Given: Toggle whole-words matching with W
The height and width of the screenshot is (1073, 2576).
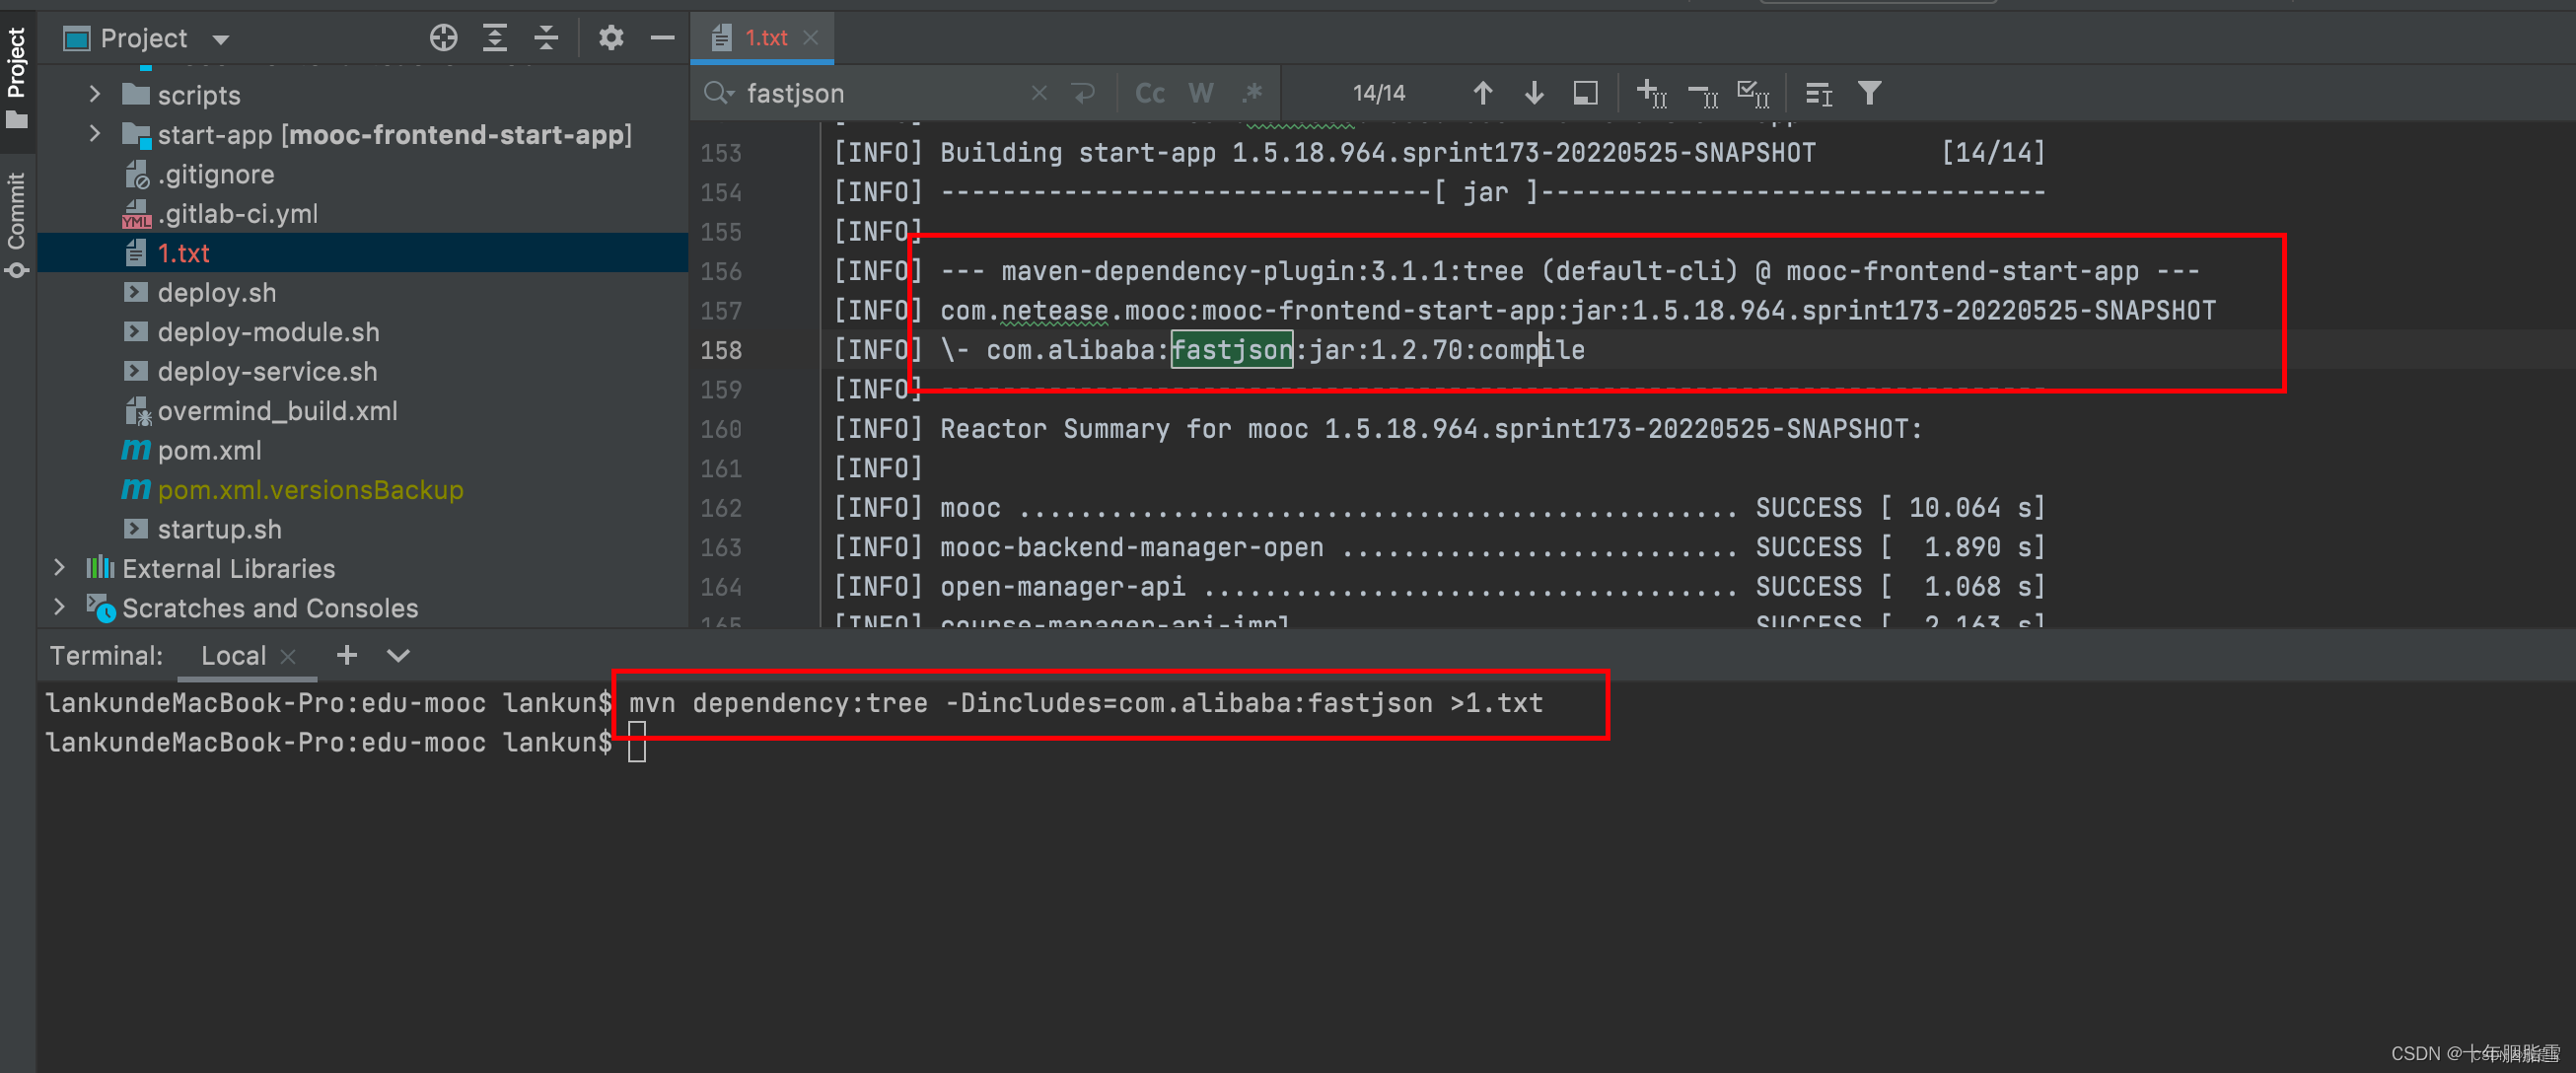Looking at the screenshot, I should 1200,92.
